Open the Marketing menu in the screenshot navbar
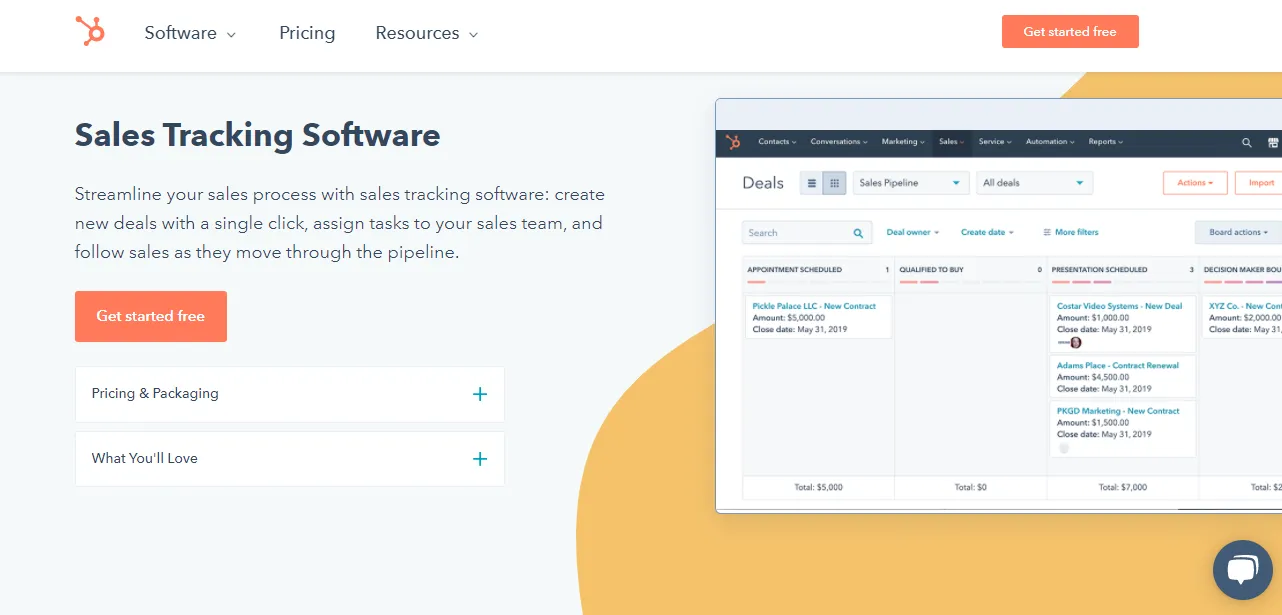Viewport: 1282px width, 615px height. [x=903, y=142]
